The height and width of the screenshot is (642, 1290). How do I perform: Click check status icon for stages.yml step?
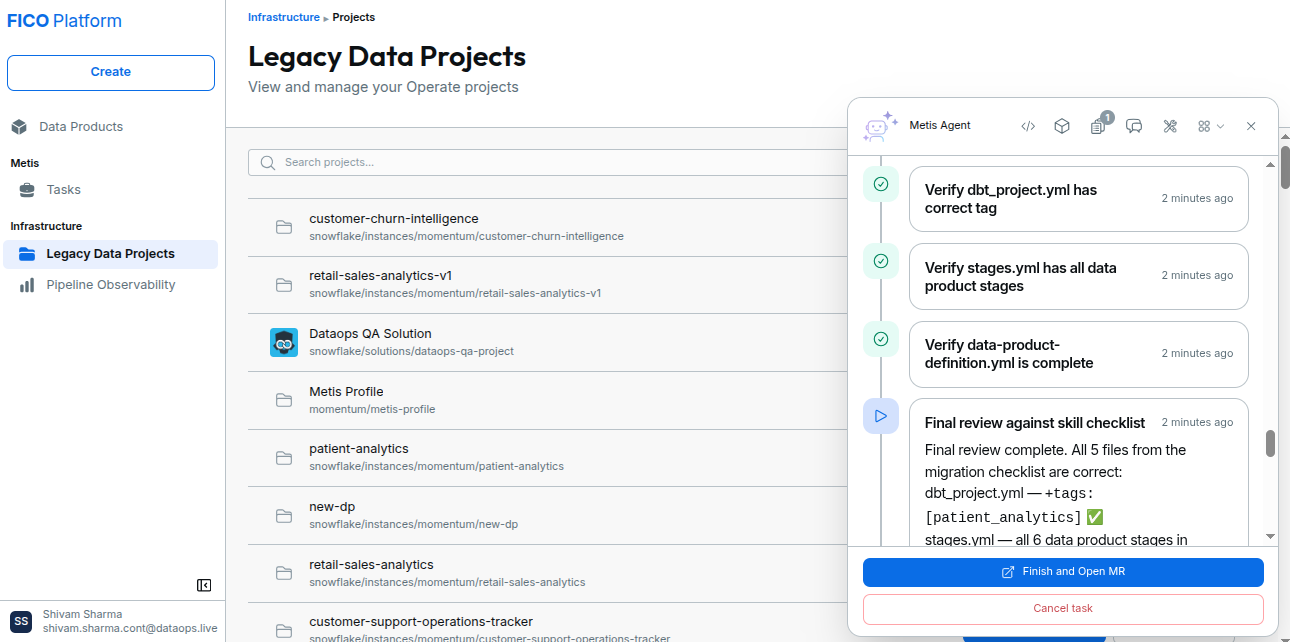pyautogui.click(x=881, y=261)
